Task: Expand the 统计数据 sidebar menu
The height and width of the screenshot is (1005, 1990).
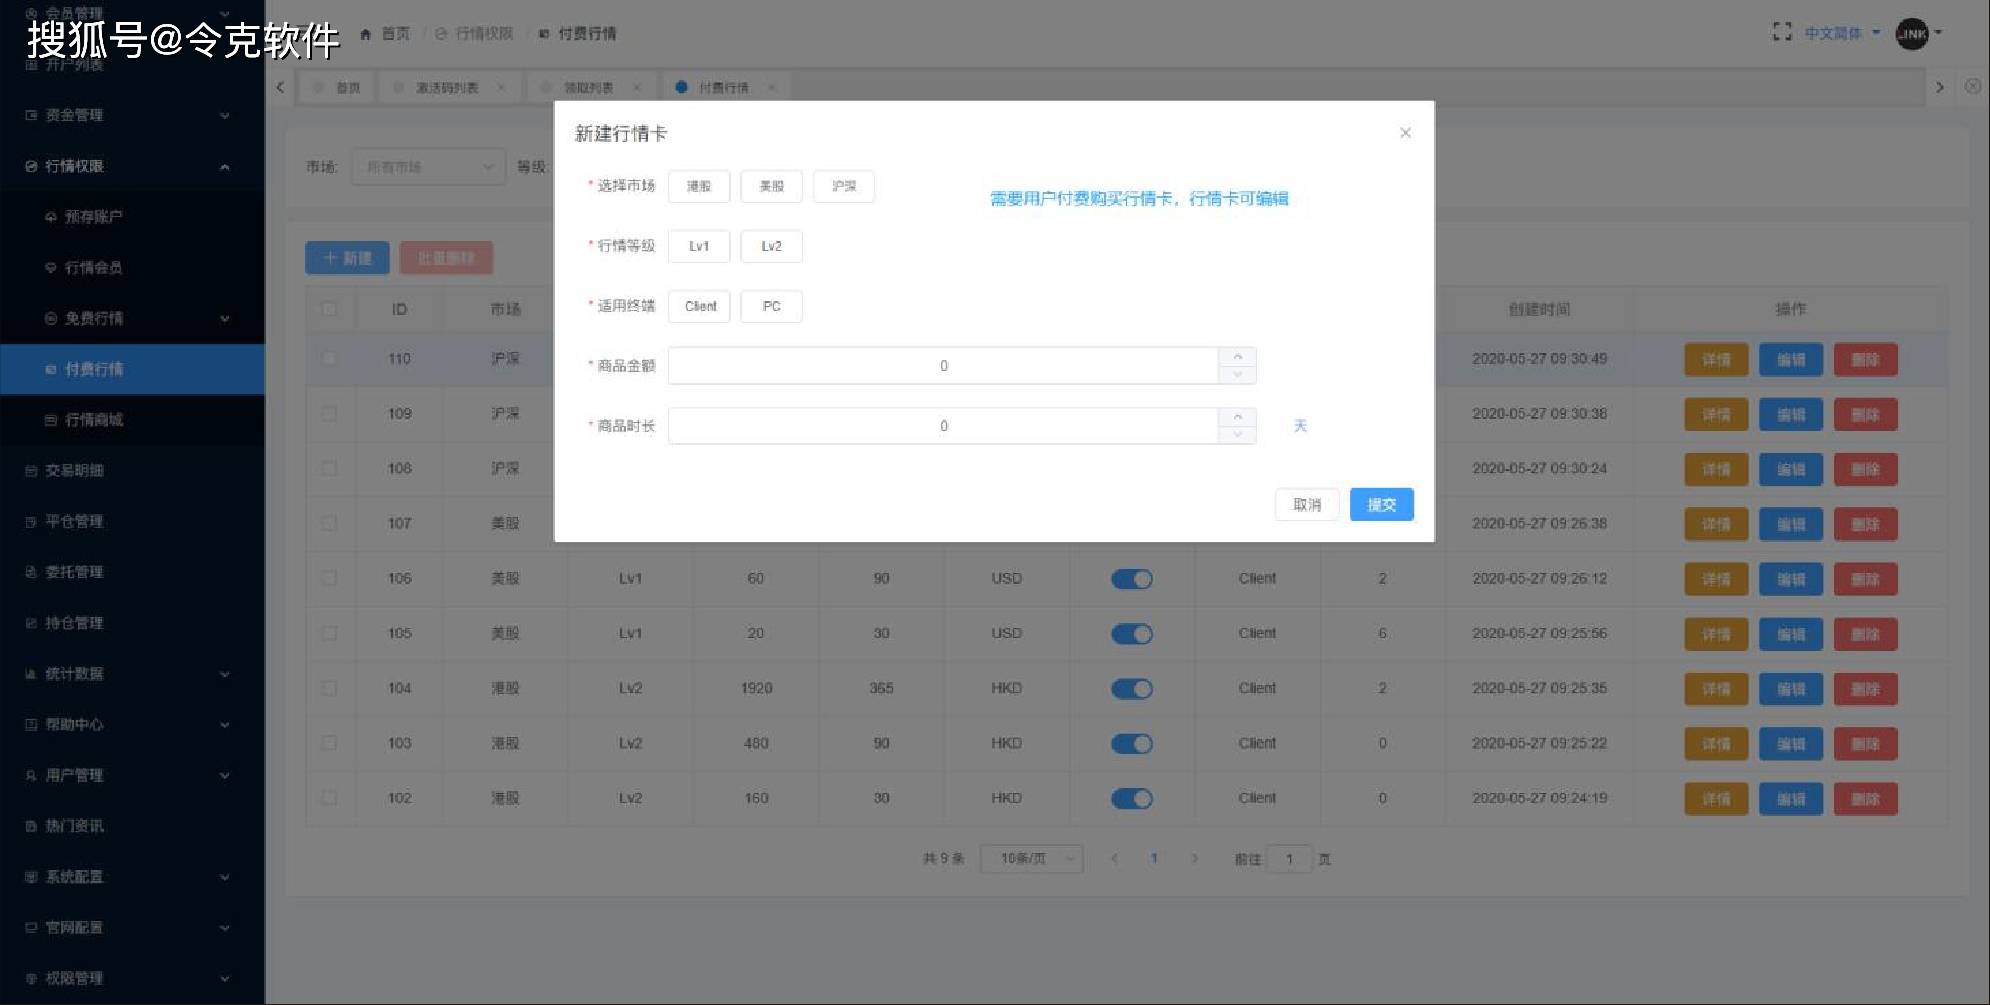Action: click(132, 674)
